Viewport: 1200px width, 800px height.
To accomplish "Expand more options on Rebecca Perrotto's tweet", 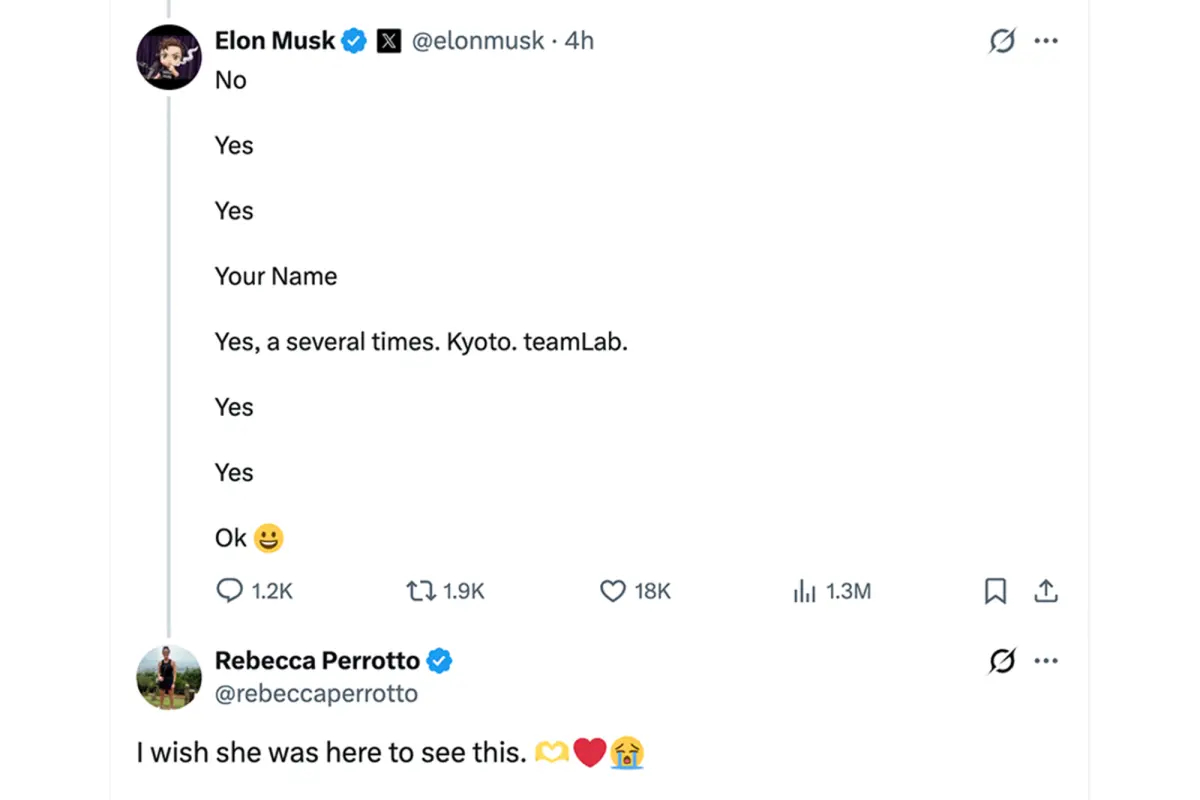I will [x=1046, y=661].
